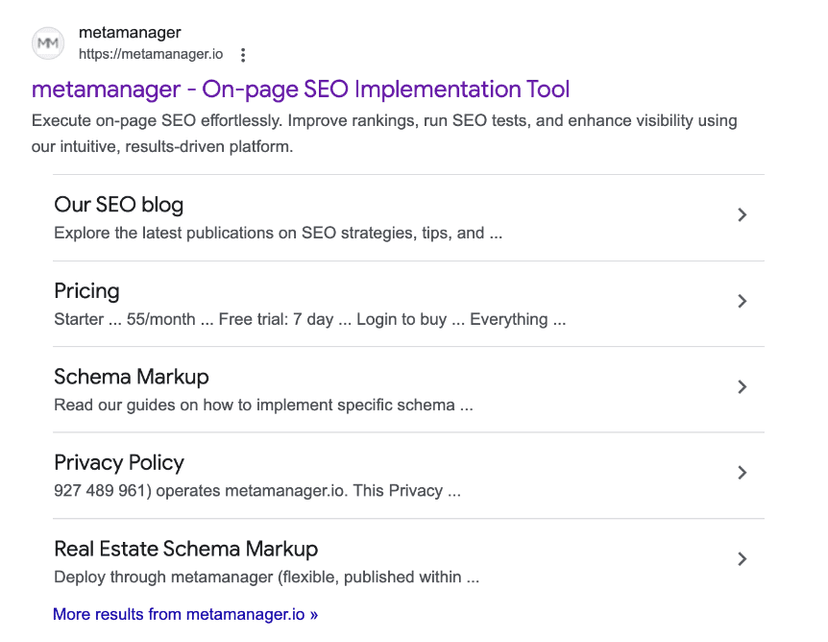Click the chevron for Real Estate Schema Markup
828x642 pixels.
[741, 559]
